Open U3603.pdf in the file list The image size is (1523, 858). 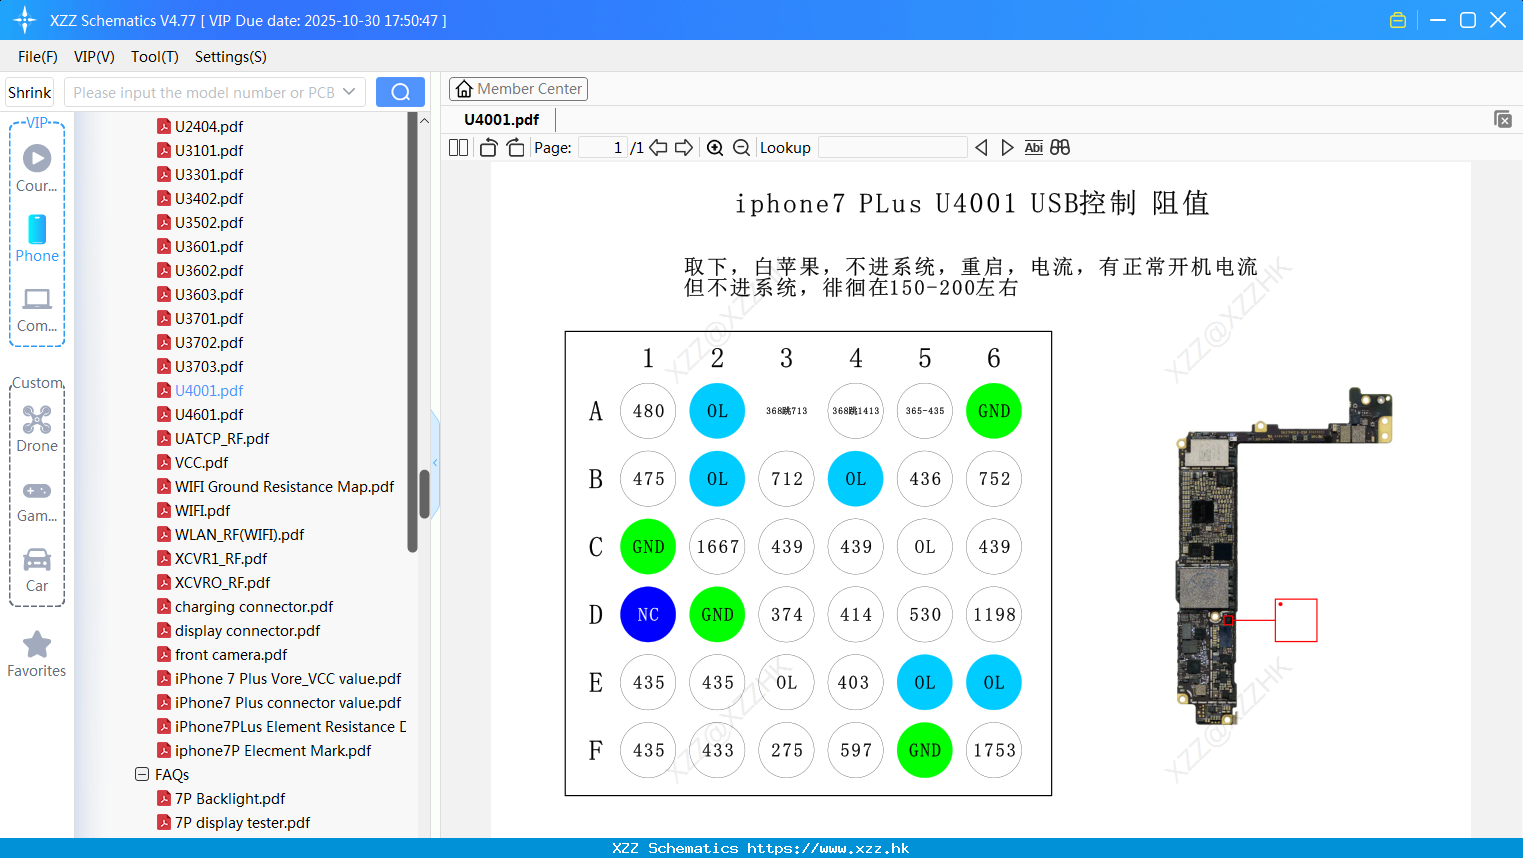(200, 294)
